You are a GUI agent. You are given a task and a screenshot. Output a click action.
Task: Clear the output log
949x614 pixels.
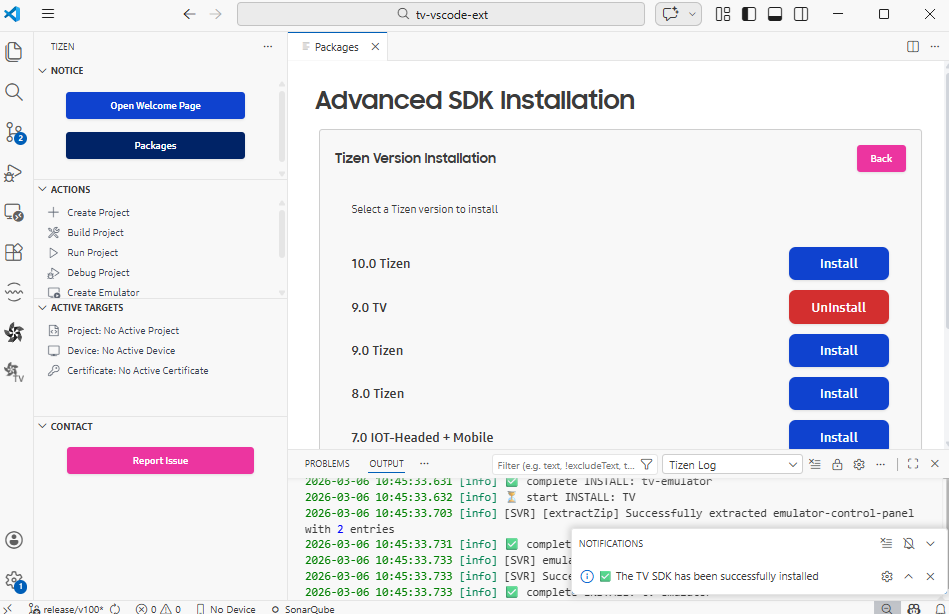(815, 464)
